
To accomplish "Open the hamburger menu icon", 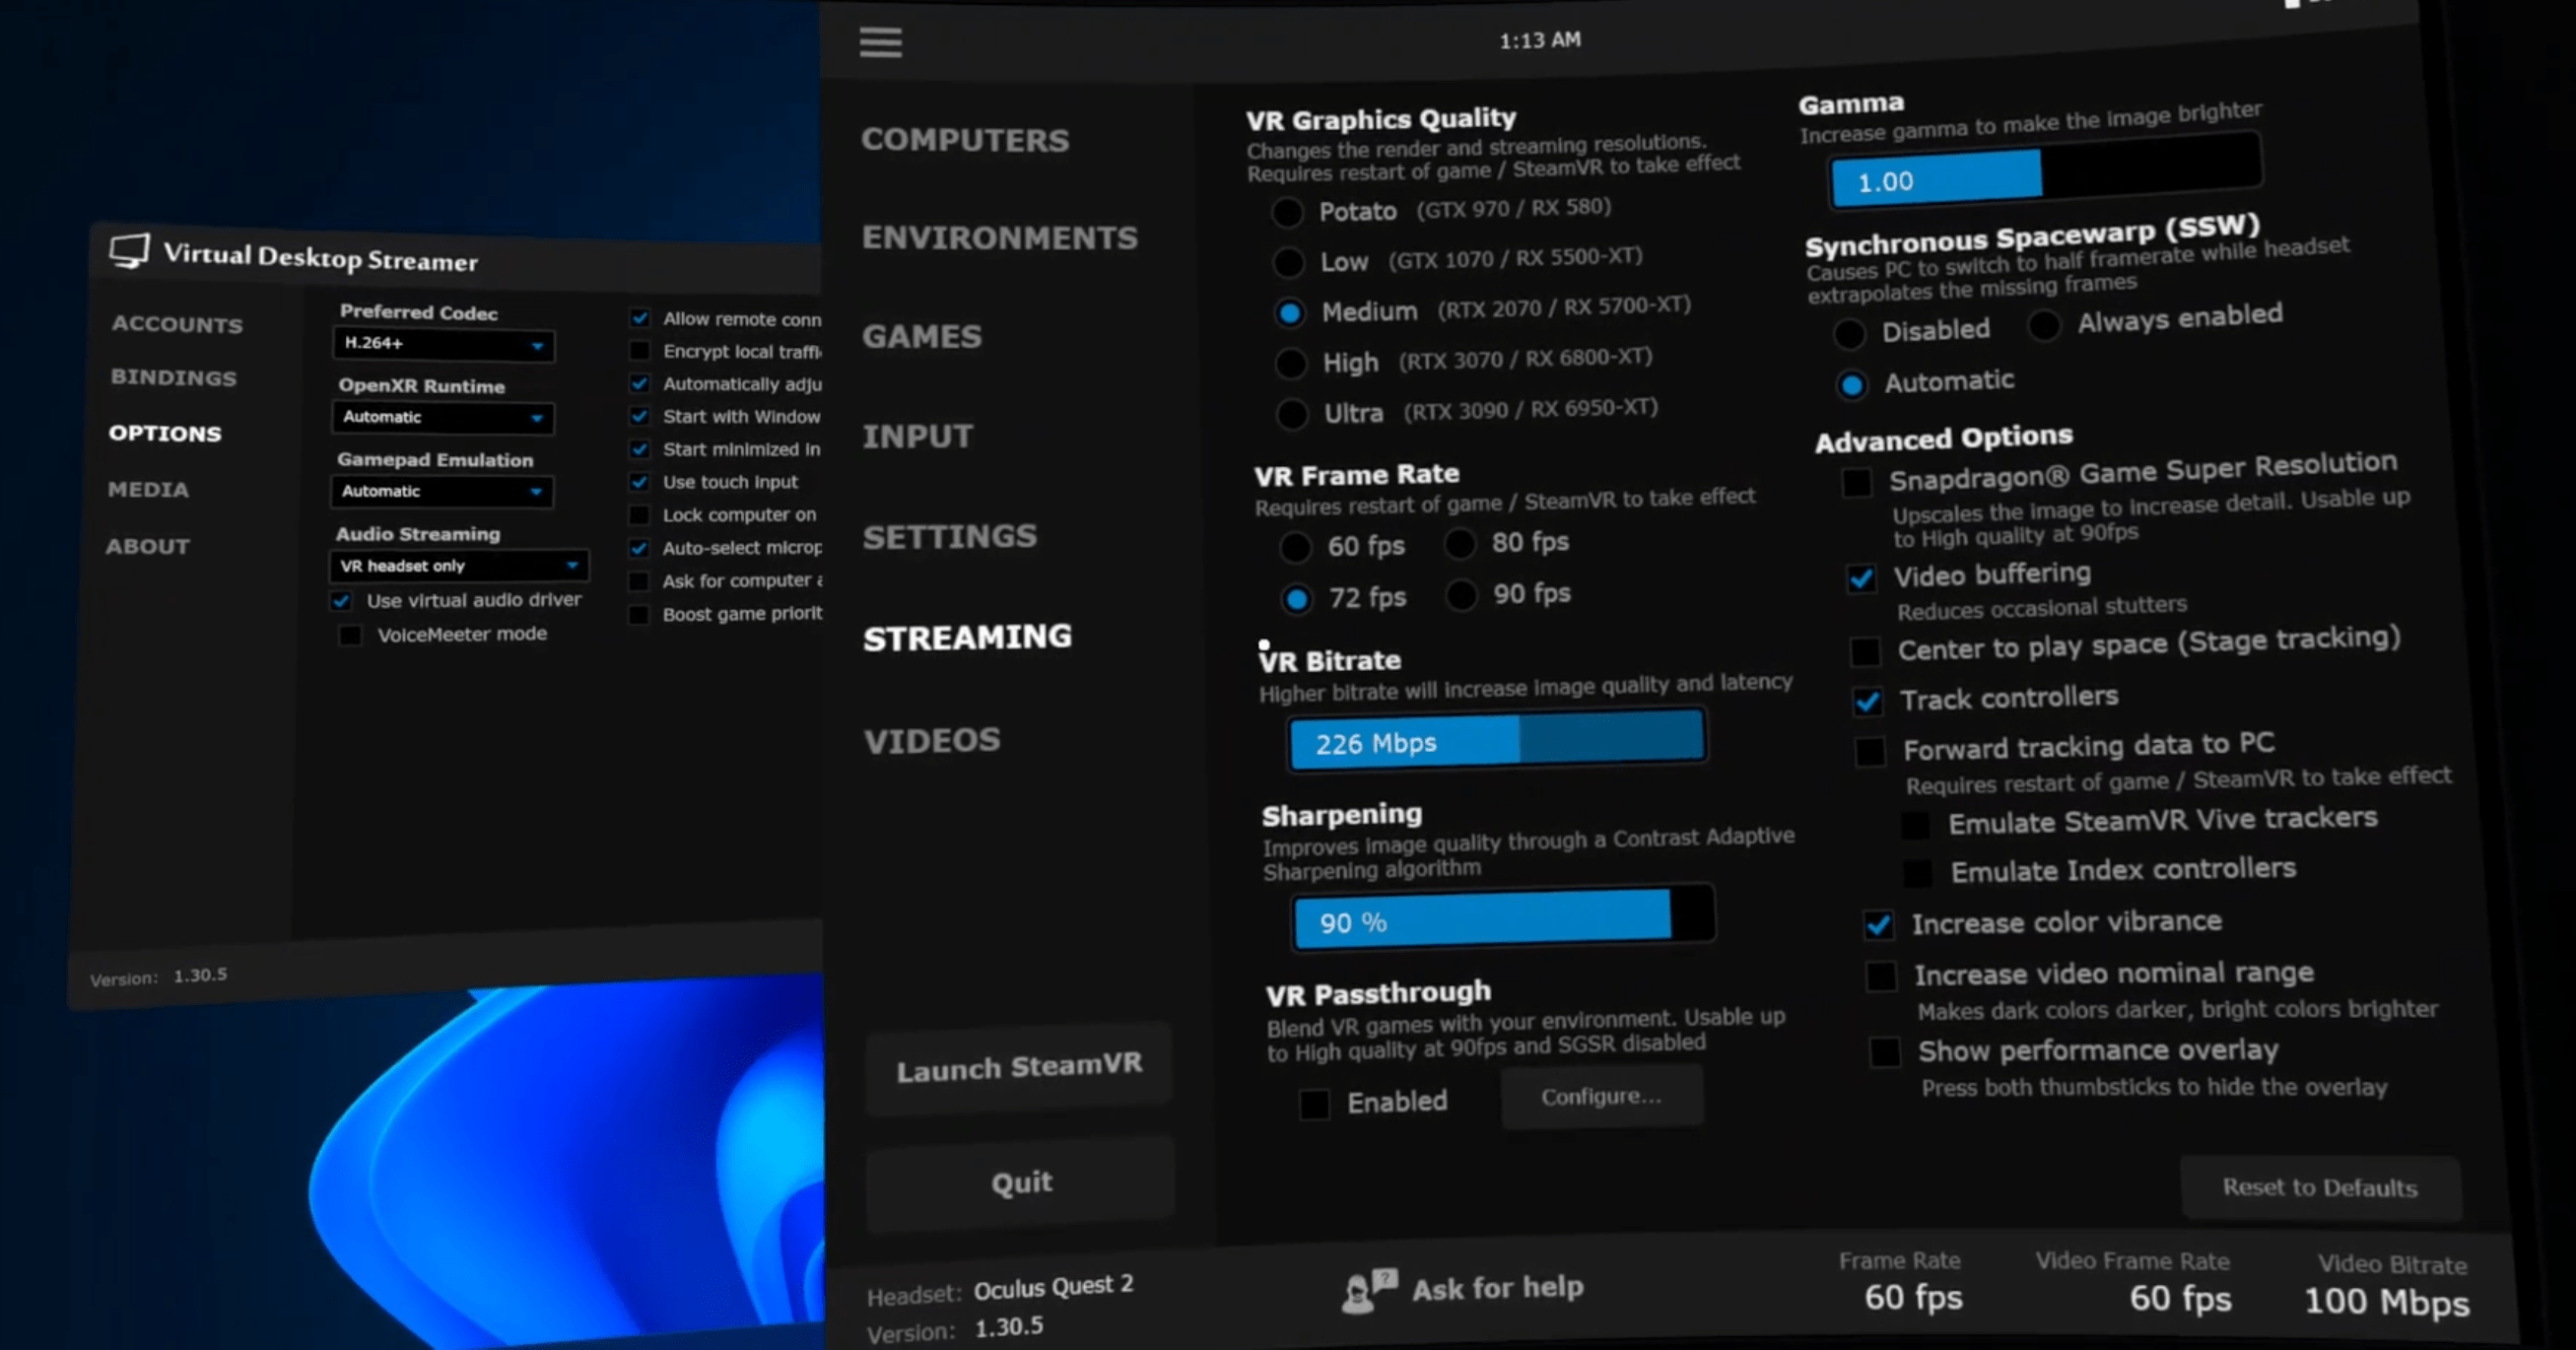I will (x=880, y=42).
